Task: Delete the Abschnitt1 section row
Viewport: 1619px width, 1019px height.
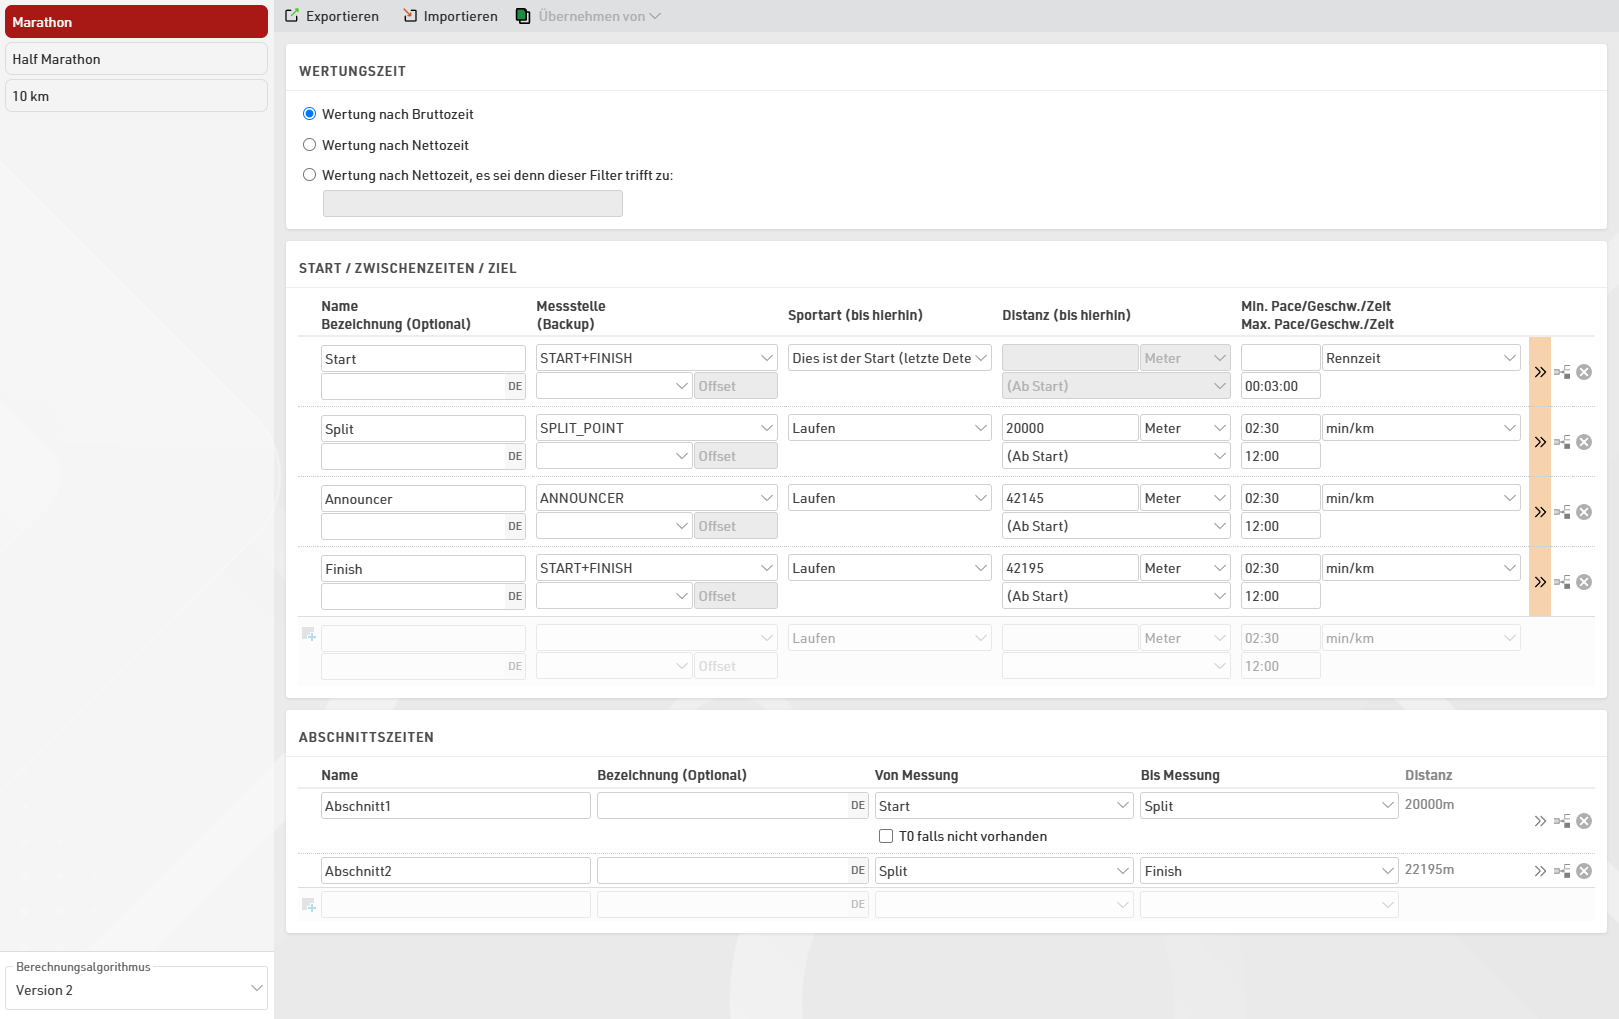Action: point(1584,821)
